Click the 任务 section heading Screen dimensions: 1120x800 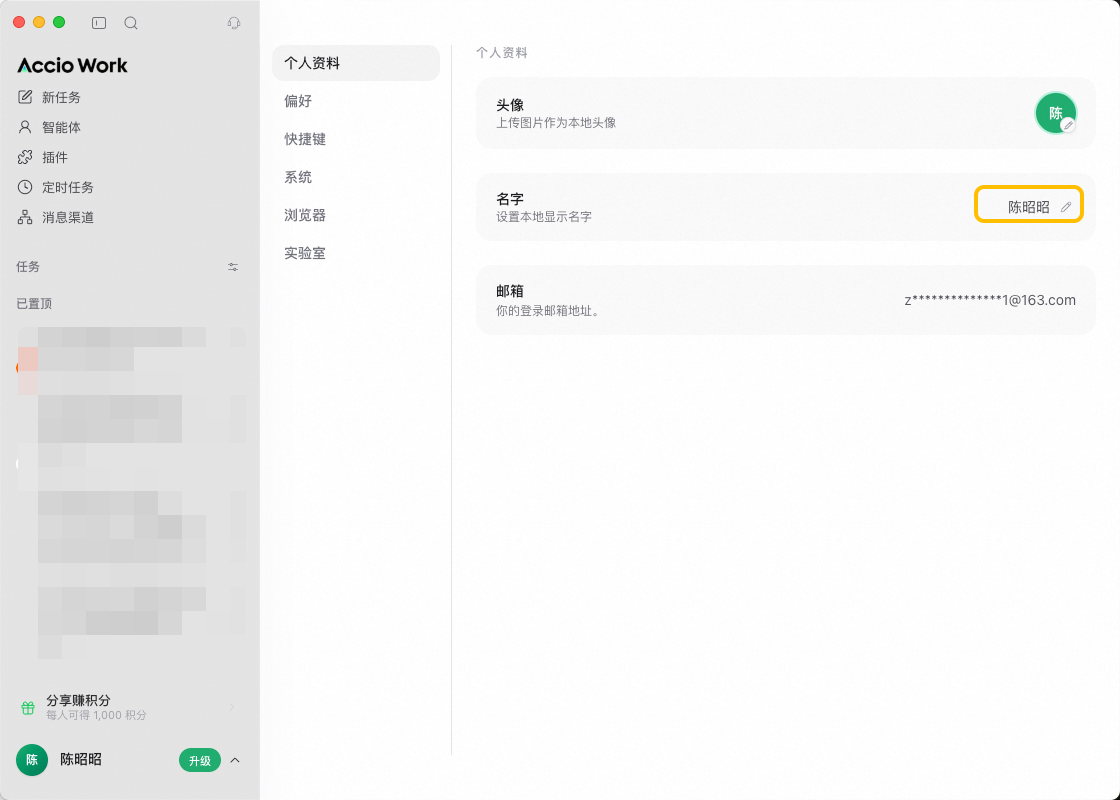(28, 266)
